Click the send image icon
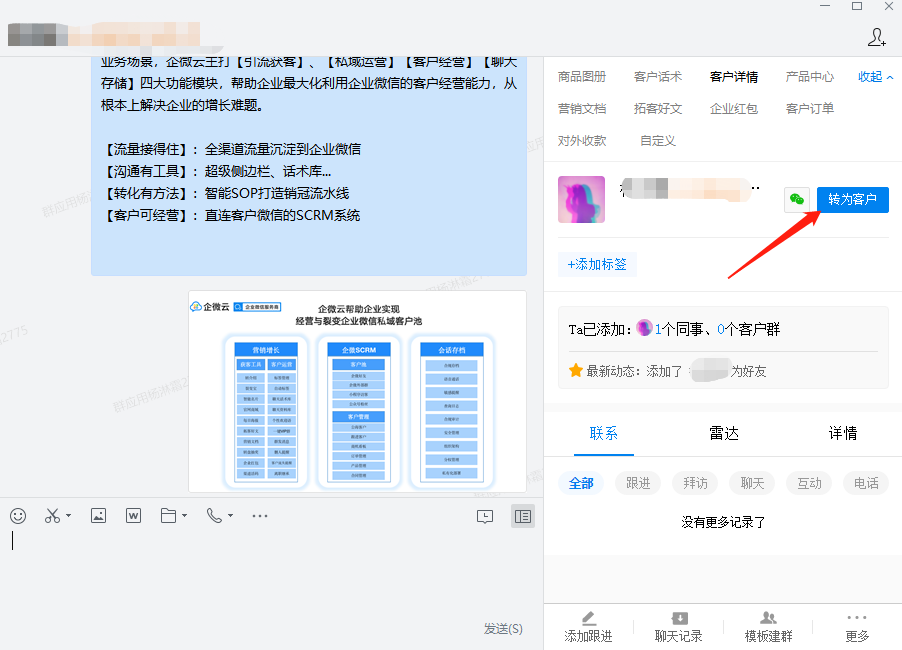The height and width of the screenshot is (650, 902). (x=98, y=516)
